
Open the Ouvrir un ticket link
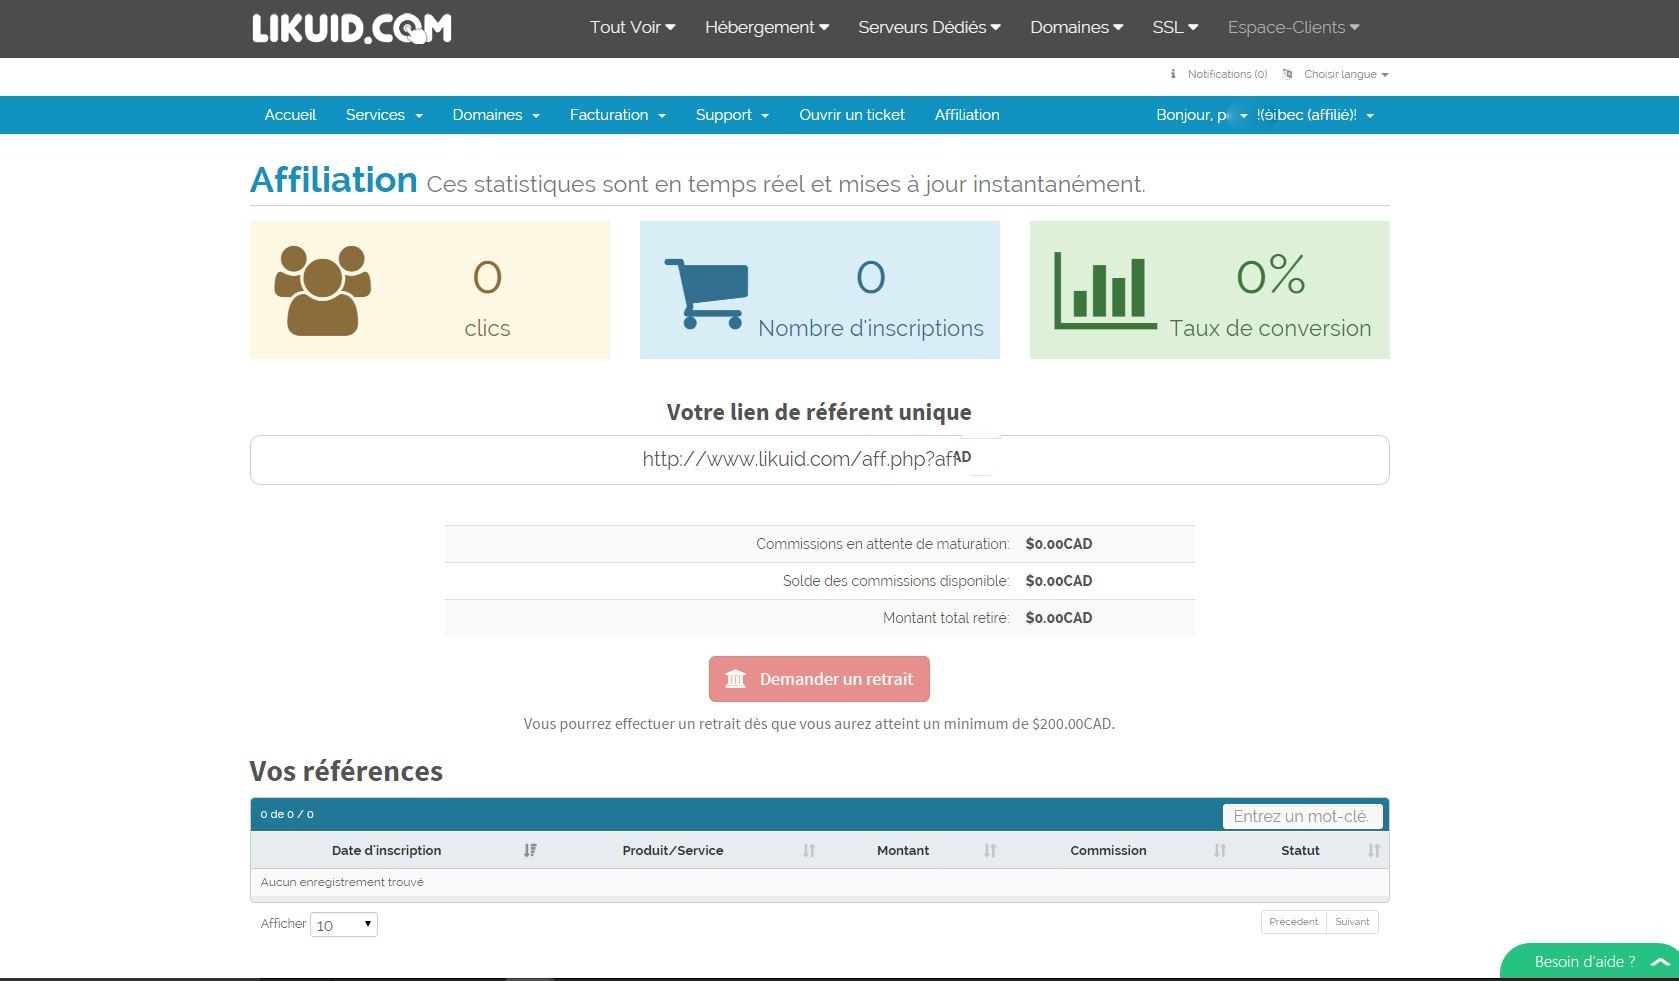coord(851,115)
